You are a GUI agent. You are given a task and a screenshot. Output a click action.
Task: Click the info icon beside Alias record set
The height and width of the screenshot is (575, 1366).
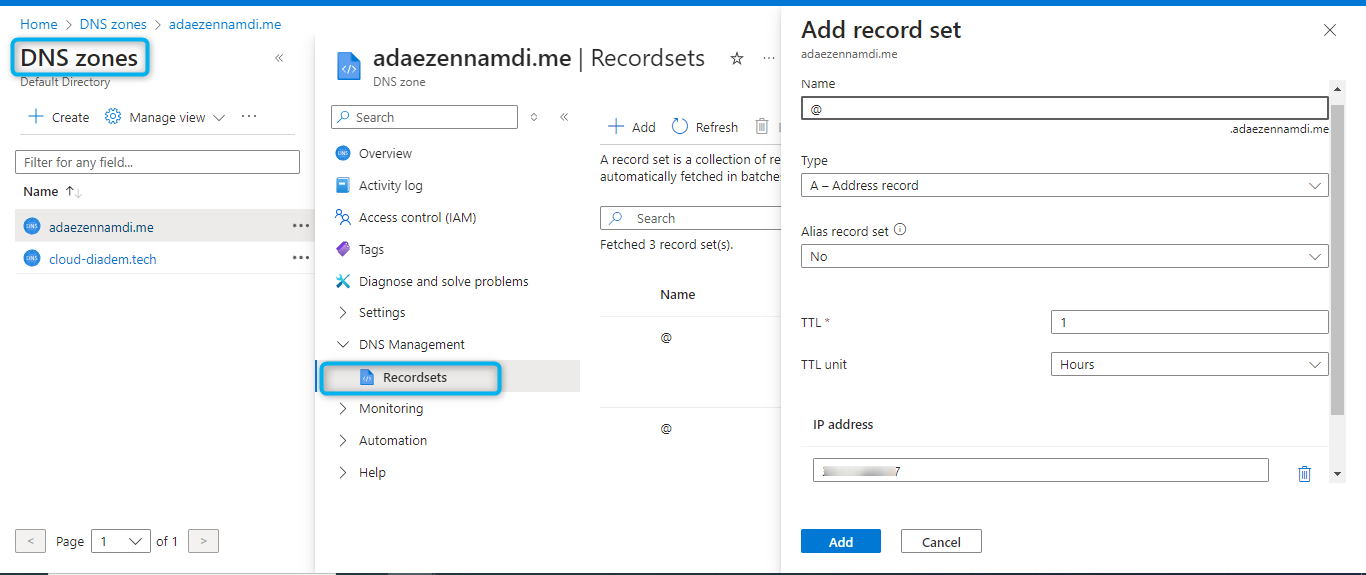click(900, 230)
